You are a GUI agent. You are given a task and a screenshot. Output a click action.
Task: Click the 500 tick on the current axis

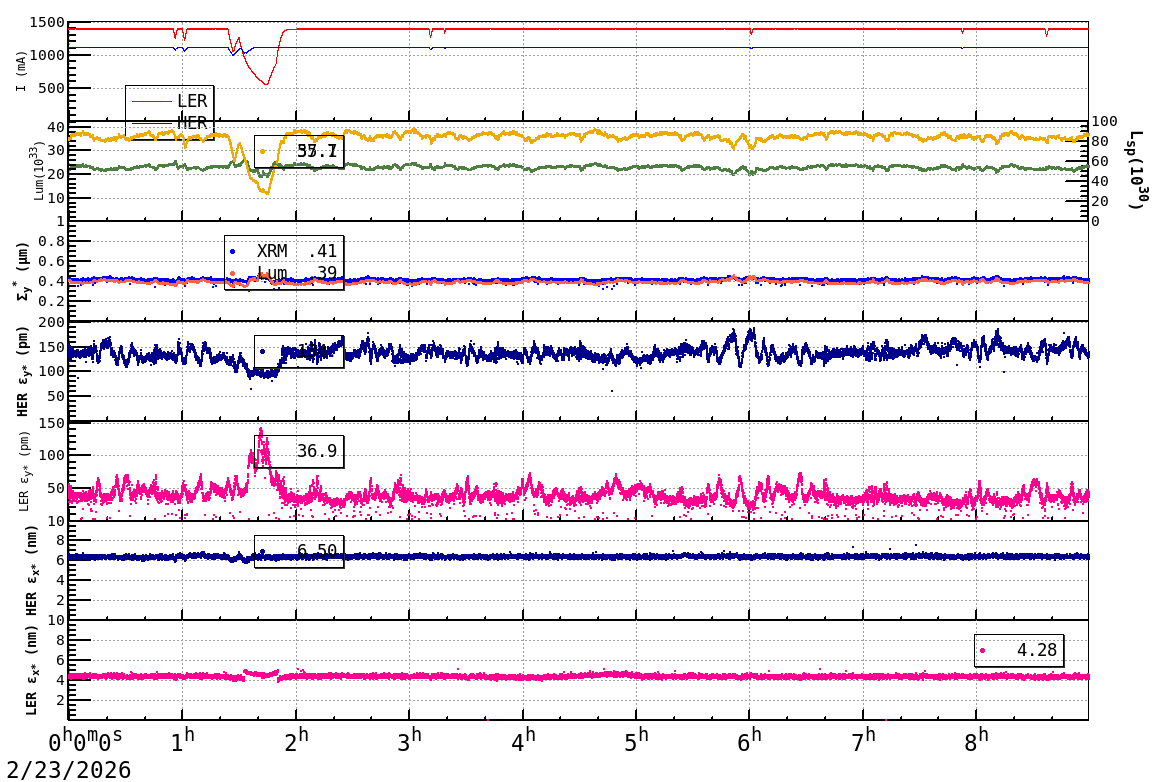[52, 88]
